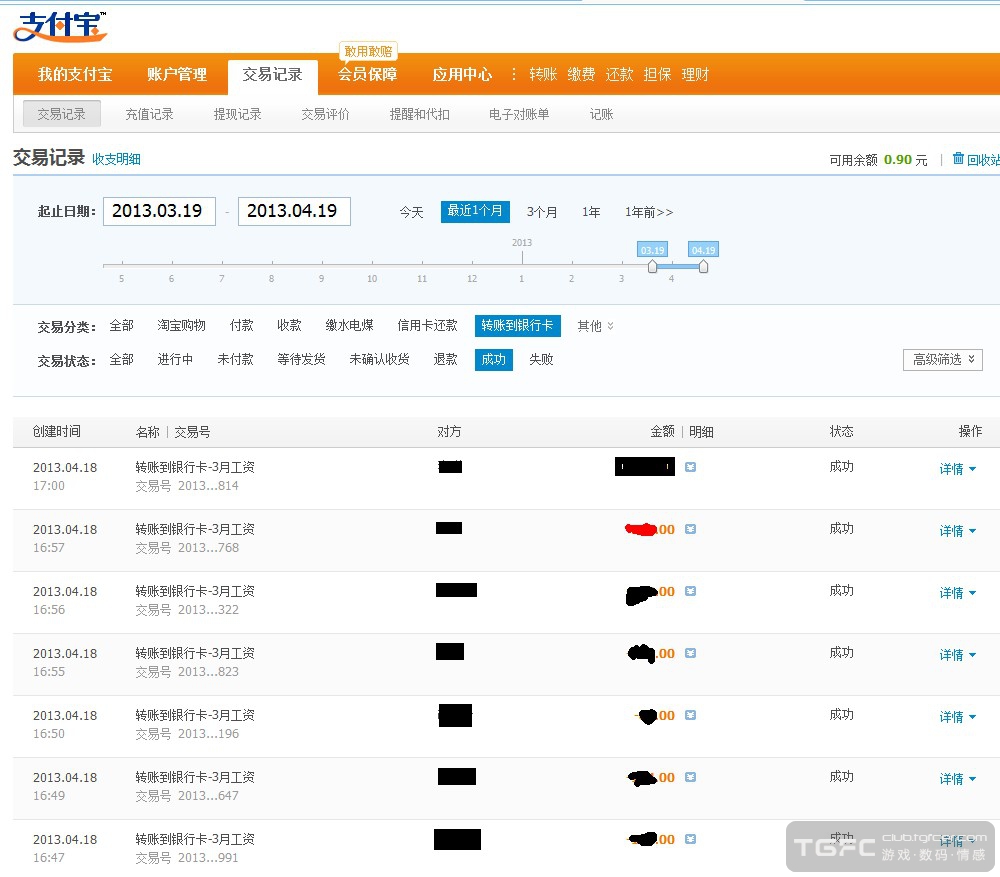This screenshot has height=877, width=1000.
Task: Open 高级筛选 advanced filter dropdown
Action: [942, 359]
